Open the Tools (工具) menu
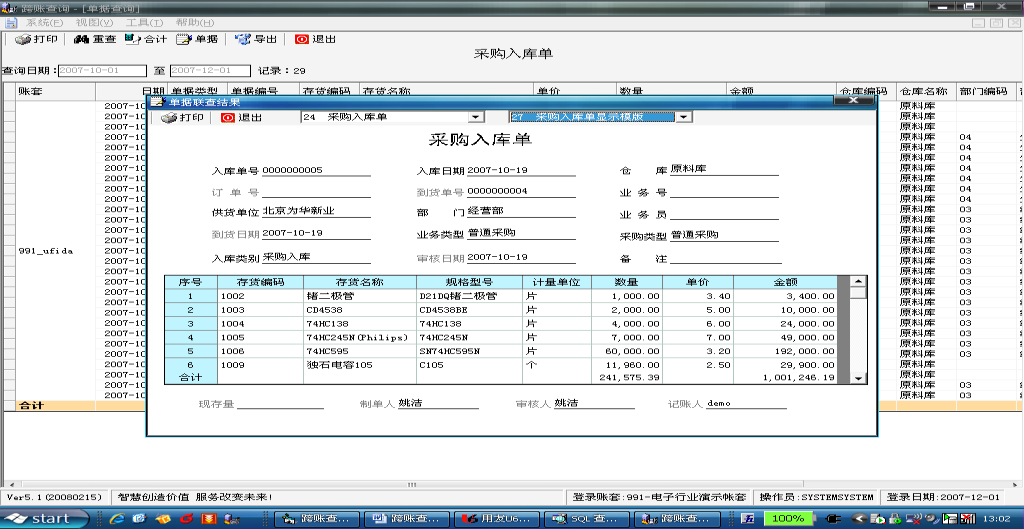This screenshot has width=1024, height=529. tap(144, 21)
